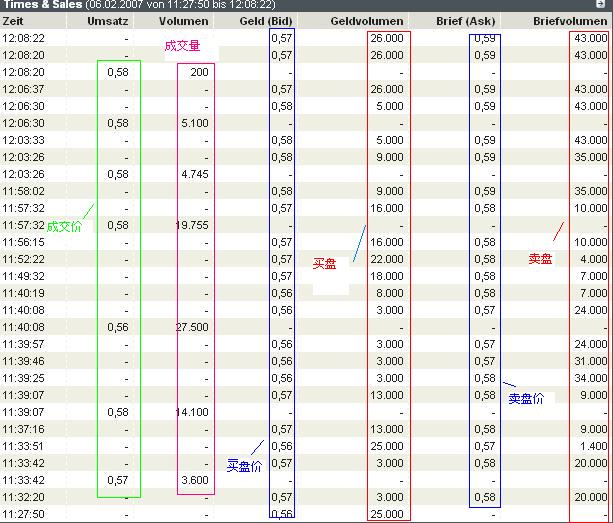Select Briefvolumen value 34.000
The height and width of the screenshot is (523, 613).
point(591,378)
